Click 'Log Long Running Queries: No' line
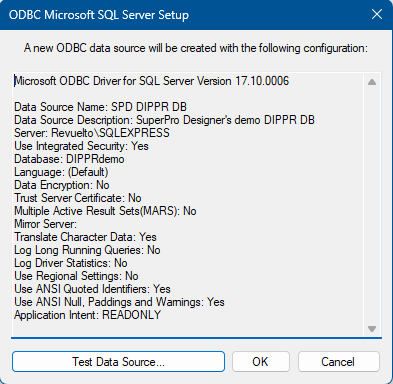The width and height of the screenshot is (393, 384). click(x=87, y=250)
